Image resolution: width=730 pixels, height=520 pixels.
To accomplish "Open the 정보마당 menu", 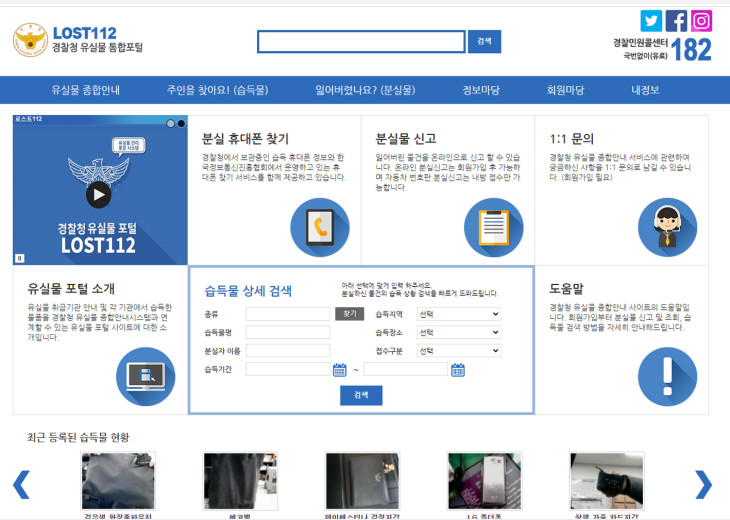I will 481,90.
